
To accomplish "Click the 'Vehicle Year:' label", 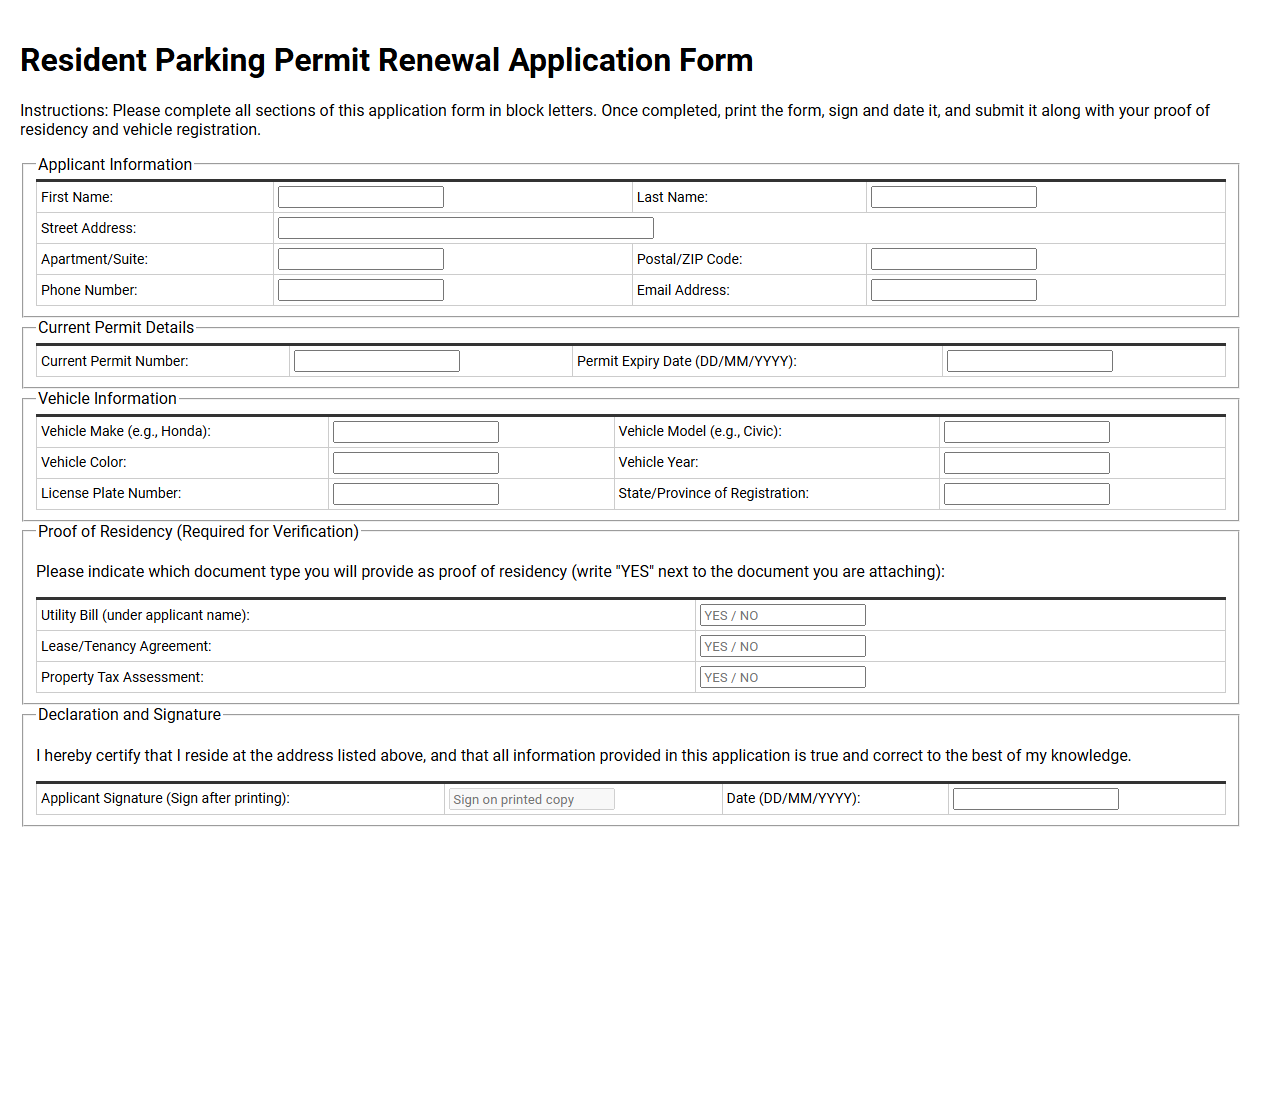I will (x=659, y=462).
